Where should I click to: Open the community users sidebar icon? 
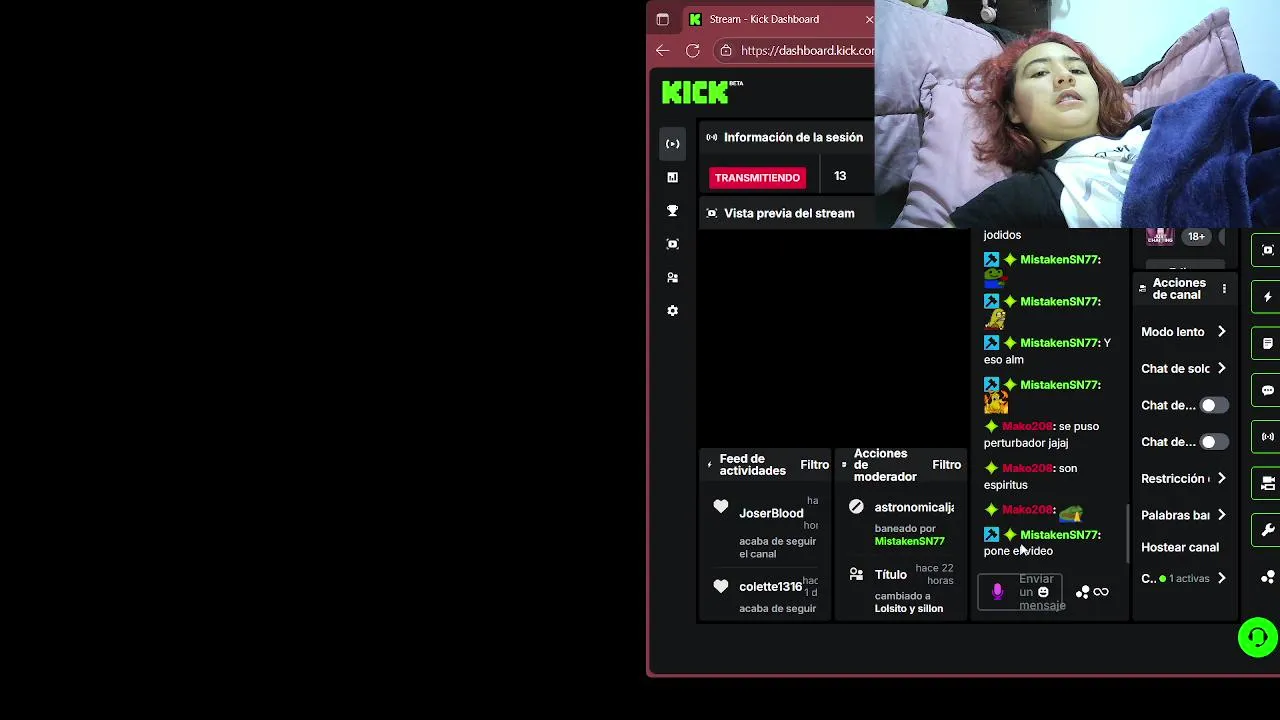[672, 278]
